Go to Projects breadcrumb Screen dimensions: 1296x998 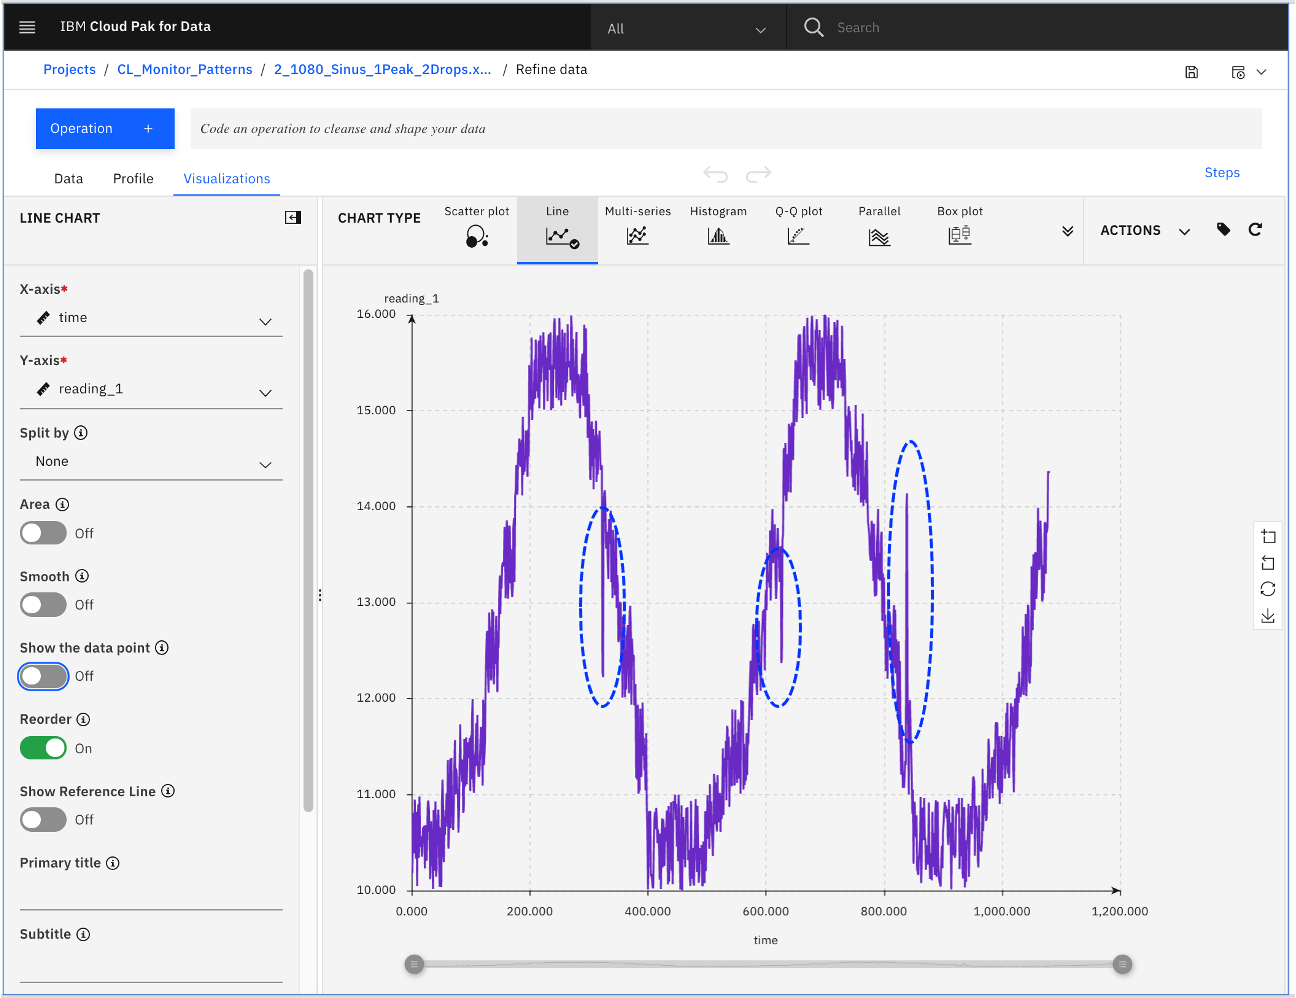click(69, 70)
